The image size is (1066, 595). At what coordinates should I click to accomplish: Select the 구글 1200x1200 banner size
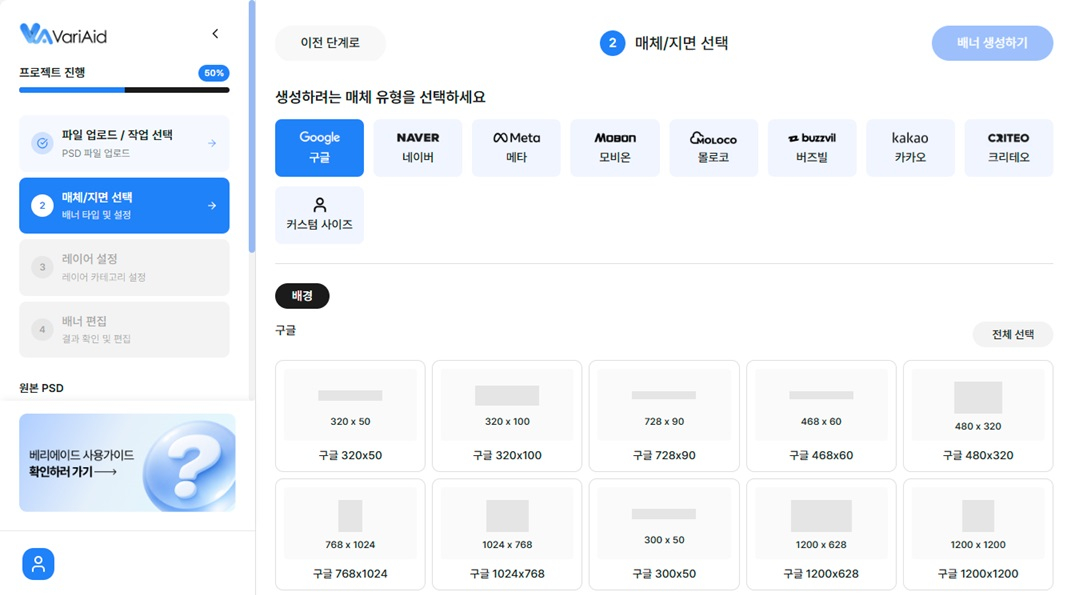click(x=977, y=533)
